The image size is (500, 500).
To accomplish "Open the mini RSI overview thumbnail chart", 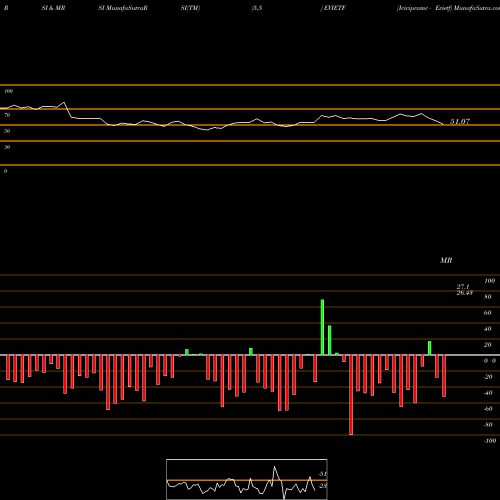I will coord(247,479).
